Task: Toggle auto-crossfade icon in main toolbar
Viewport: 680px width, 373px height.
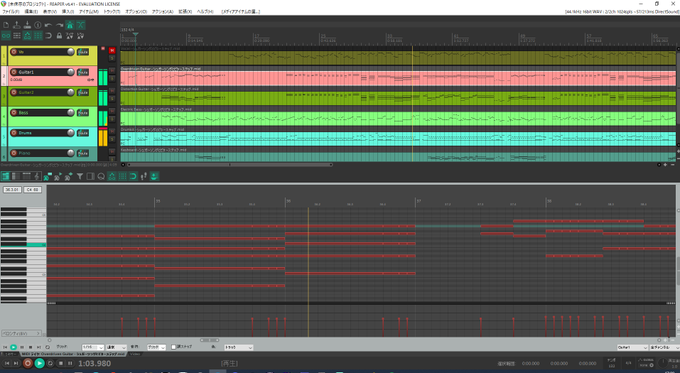Action: 80,25
